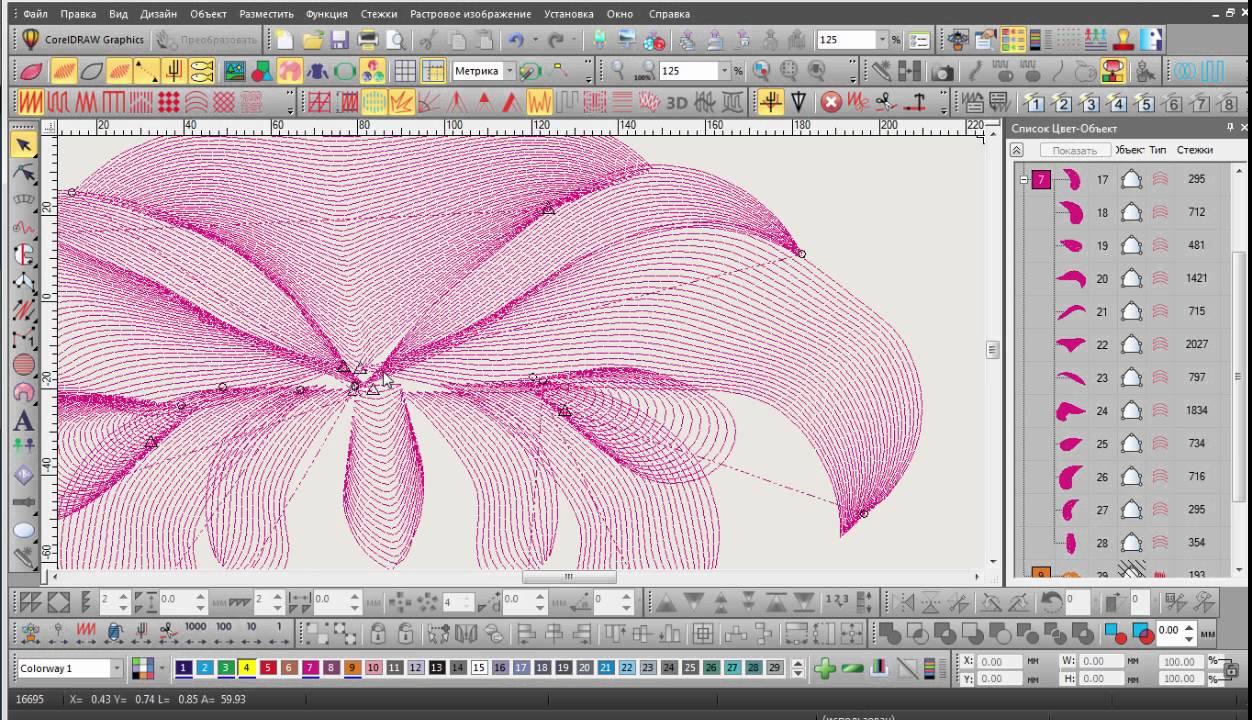
Task: Open second-row zoom factor 125 dropdown
Action: (x=725, y=72)
